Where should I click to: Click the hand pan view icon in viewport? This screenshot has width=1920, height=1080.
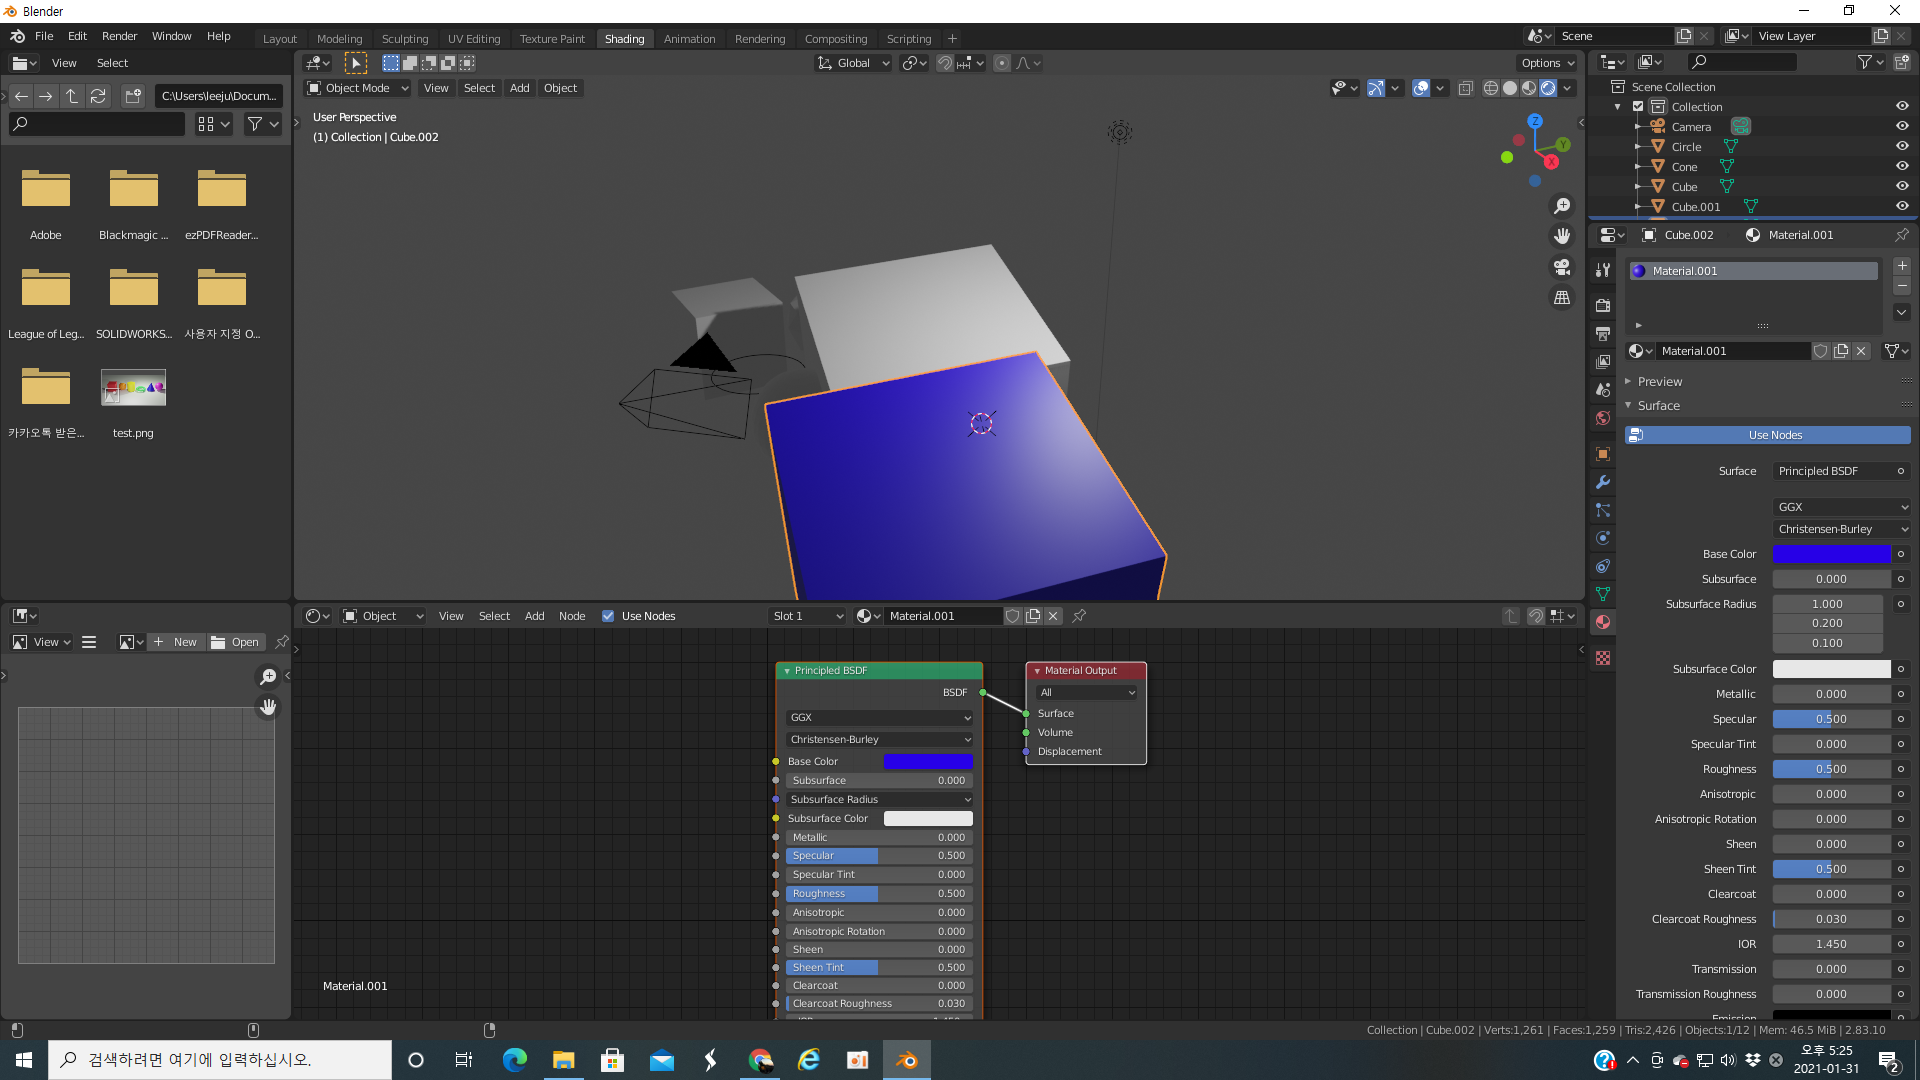click(x=1561, y=236)
